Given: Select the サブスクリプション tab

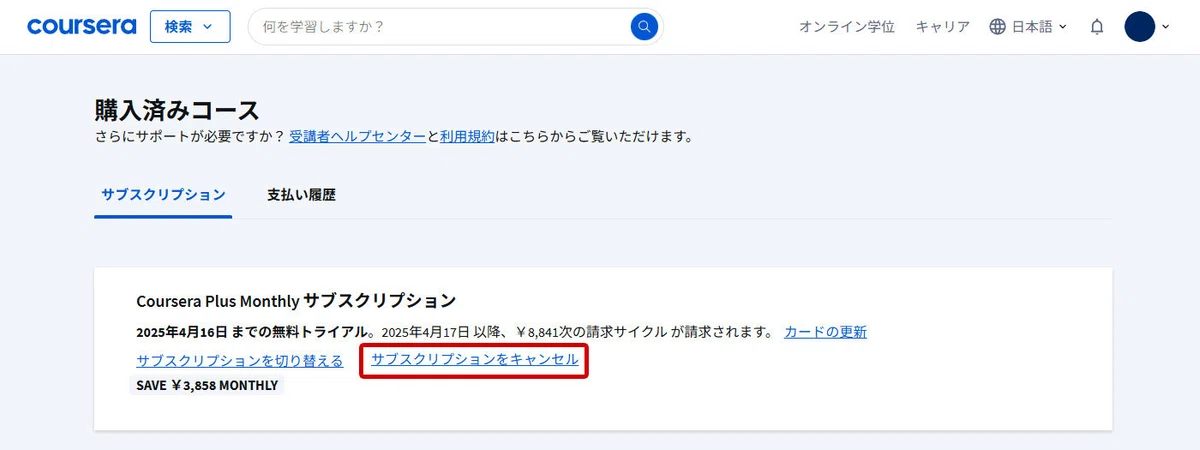Looking at the screenshot, I should tap(163, 195).
